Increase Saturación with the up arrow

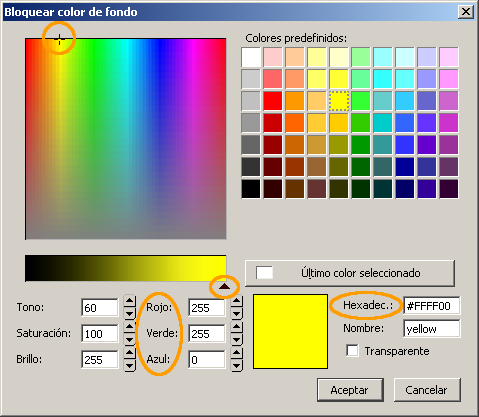point(130,327)
